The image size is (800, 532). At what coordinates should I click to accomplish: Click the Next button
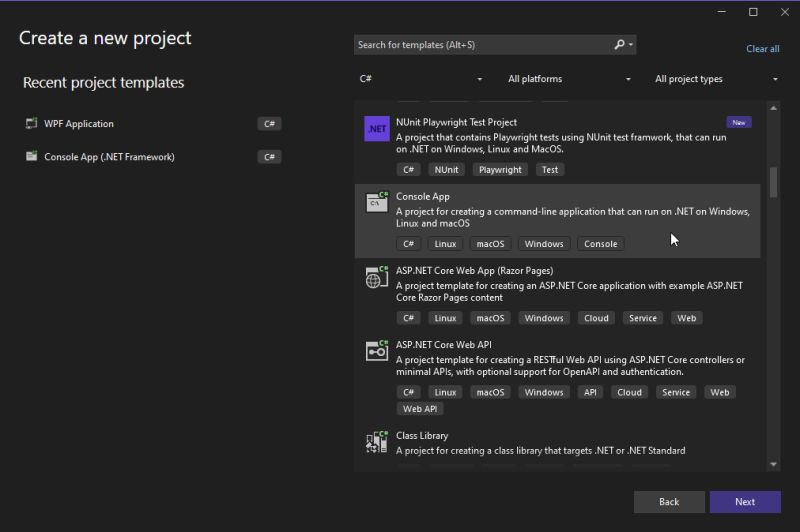pos(745,502)
